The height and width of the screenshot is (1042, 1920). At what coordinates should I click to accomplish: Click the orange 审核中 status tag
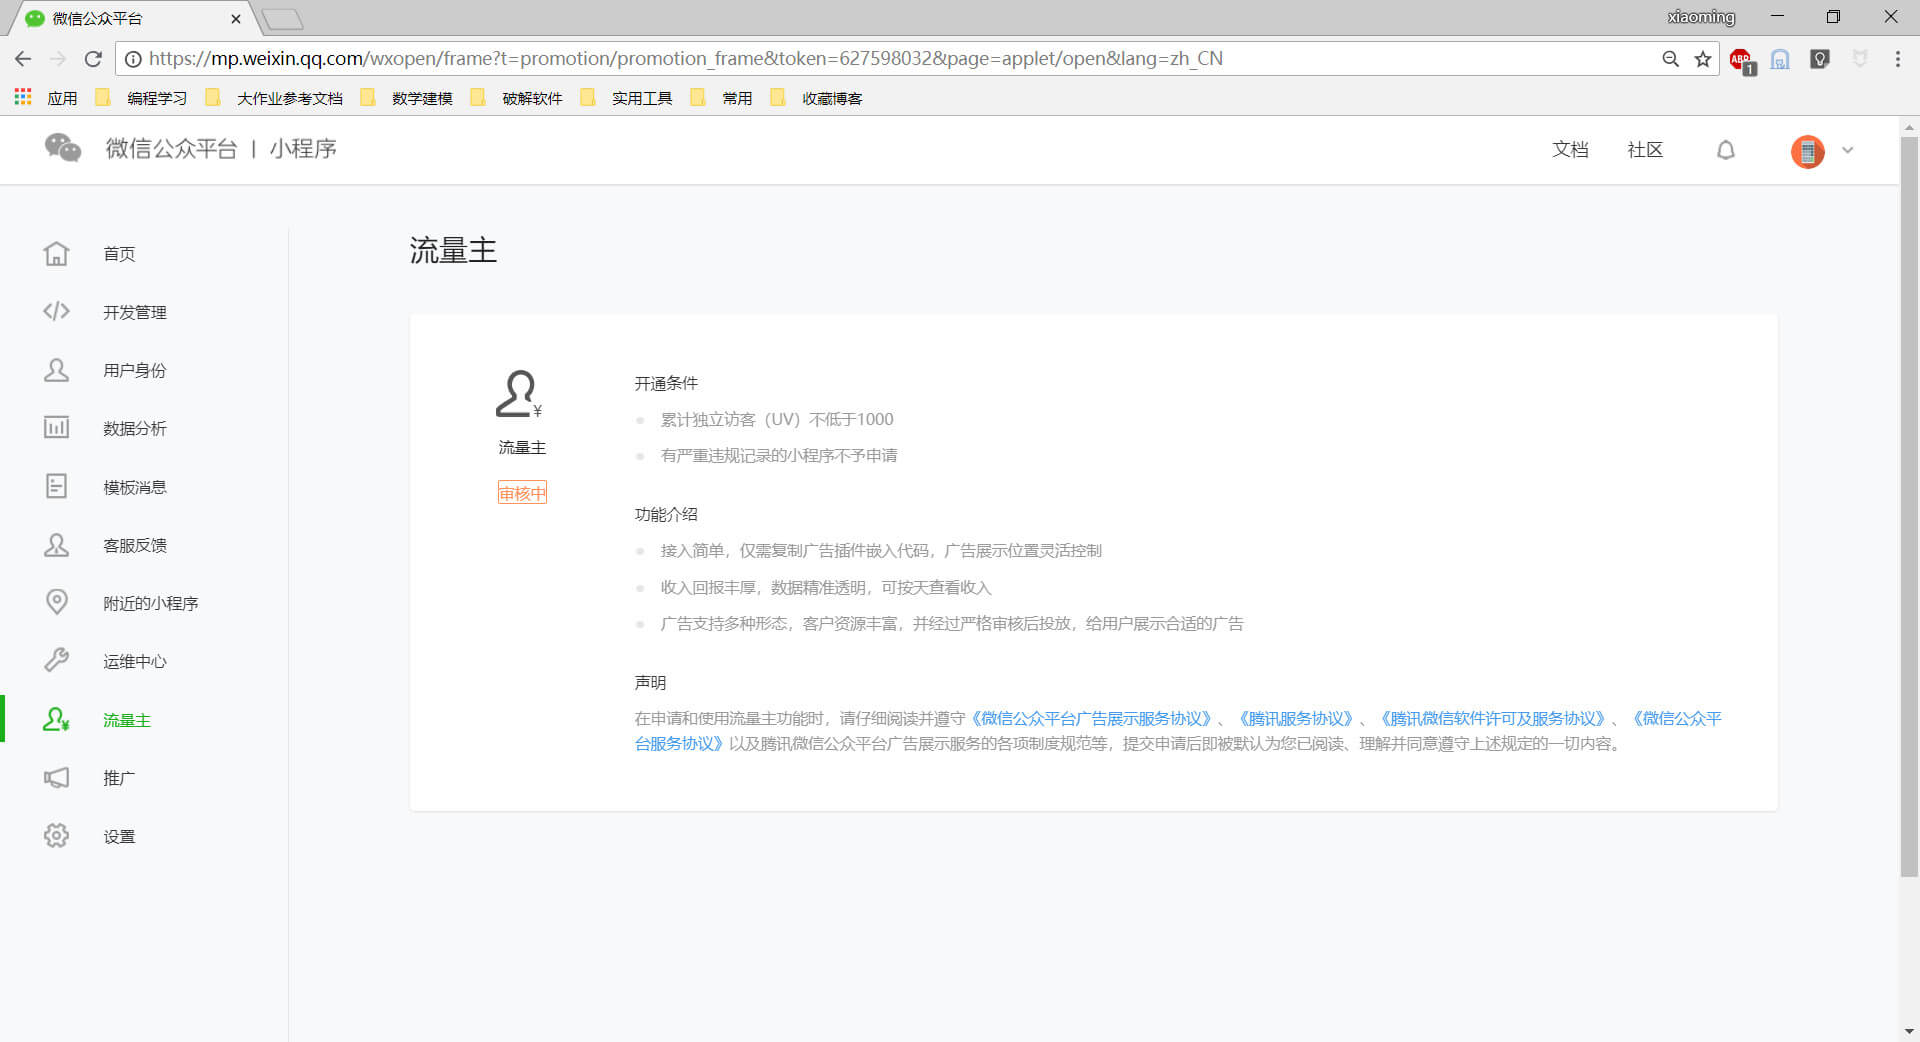522,493
